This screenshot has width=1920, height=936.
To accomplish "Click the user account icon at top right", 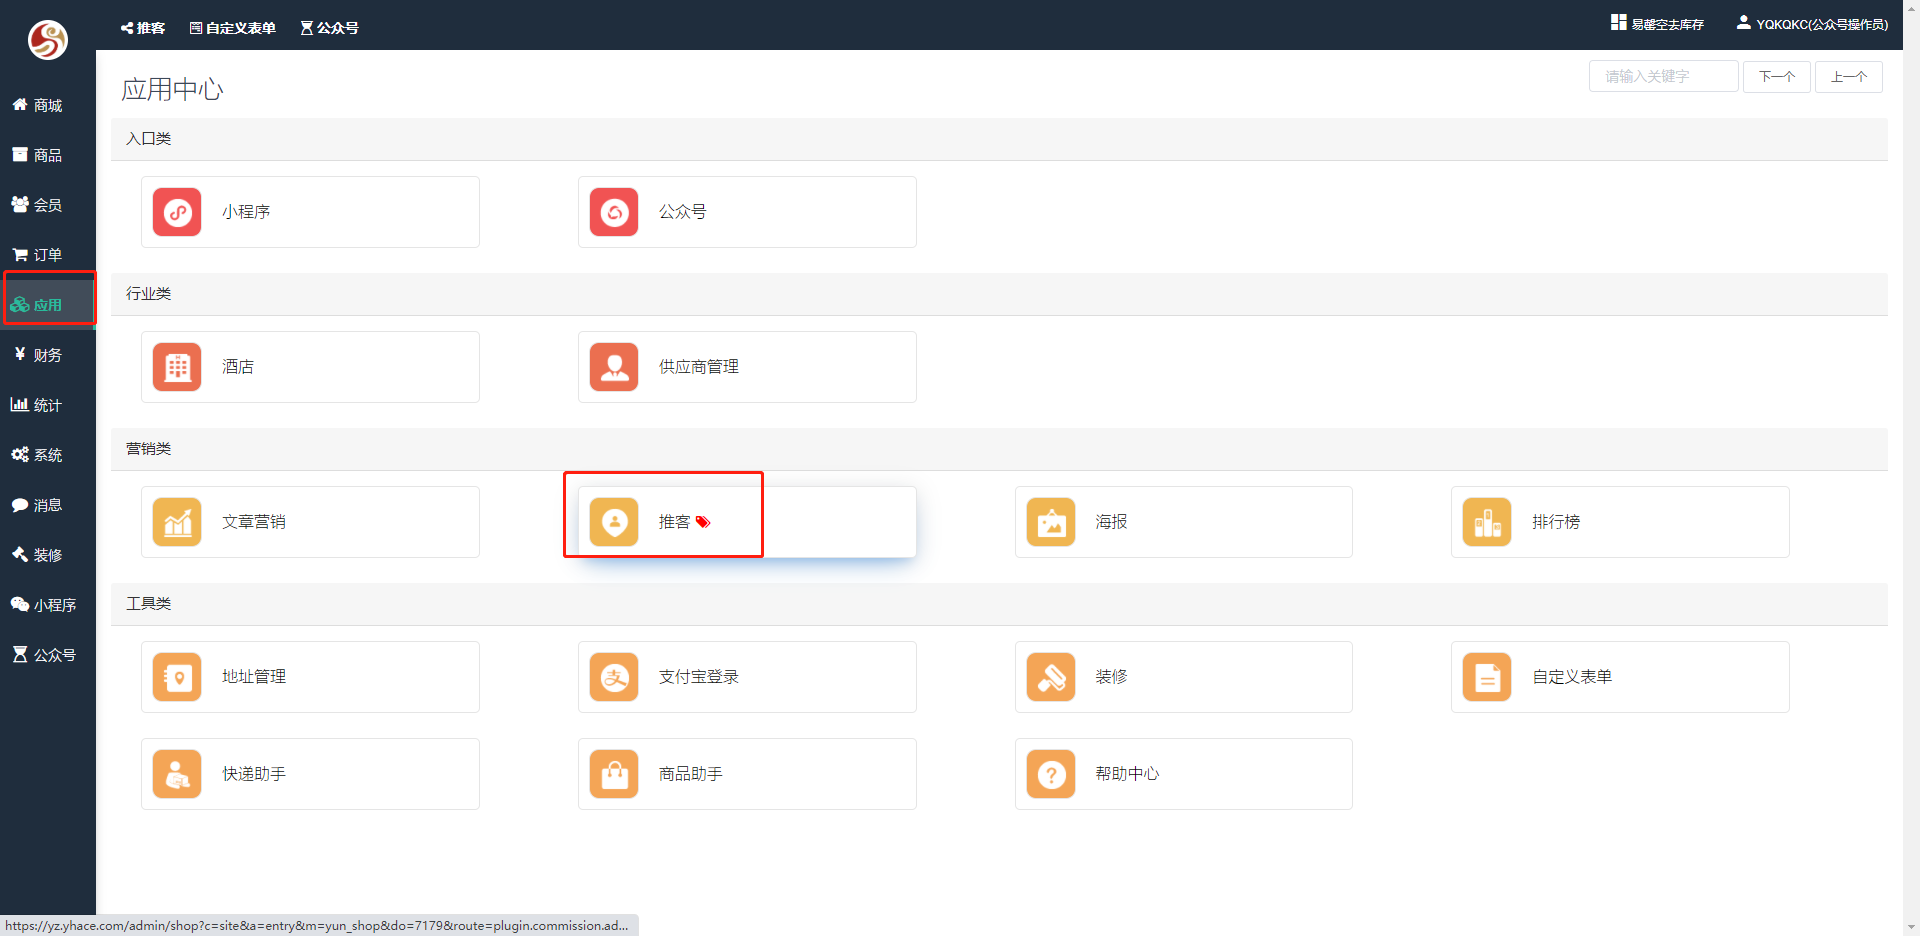I will tap(1743, 22).
